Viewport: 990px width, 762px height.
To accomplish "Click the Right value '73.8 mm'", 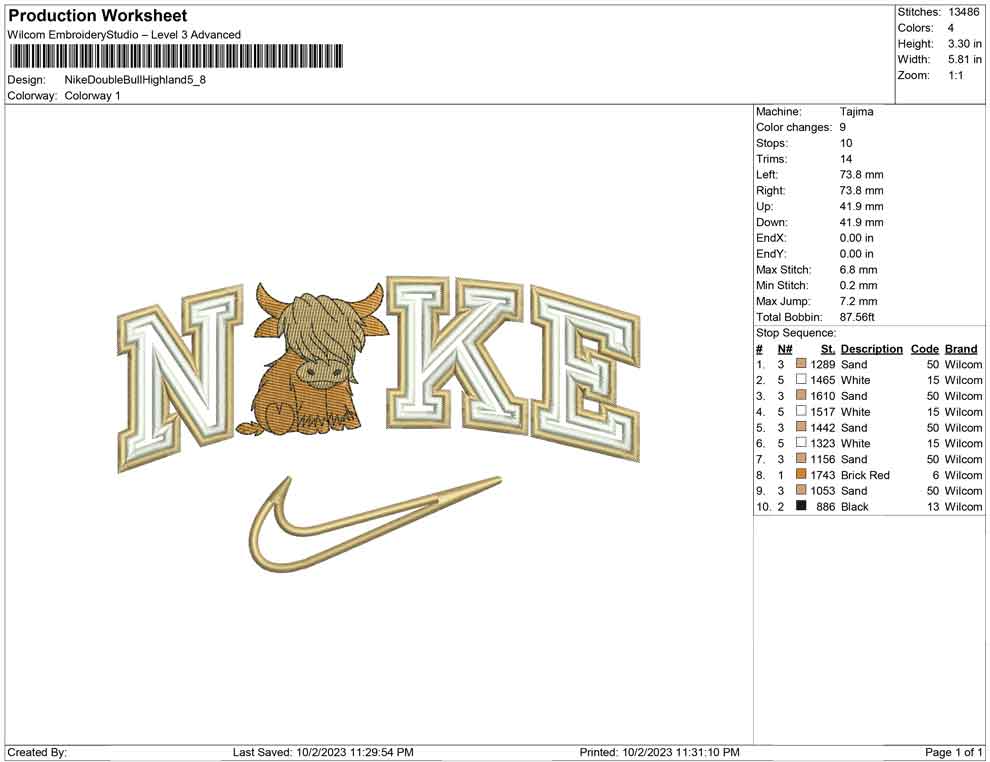I will click(861, 190).
